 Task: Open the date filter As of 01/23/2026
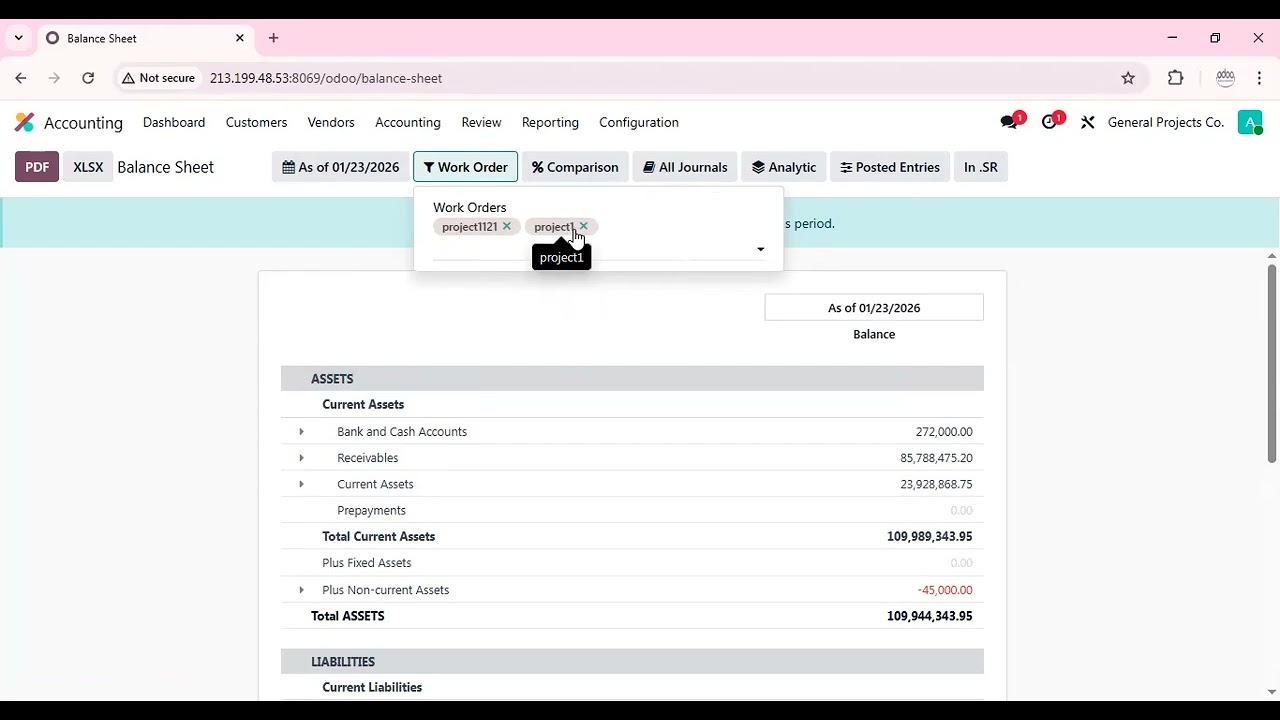(x=341, y=167)
